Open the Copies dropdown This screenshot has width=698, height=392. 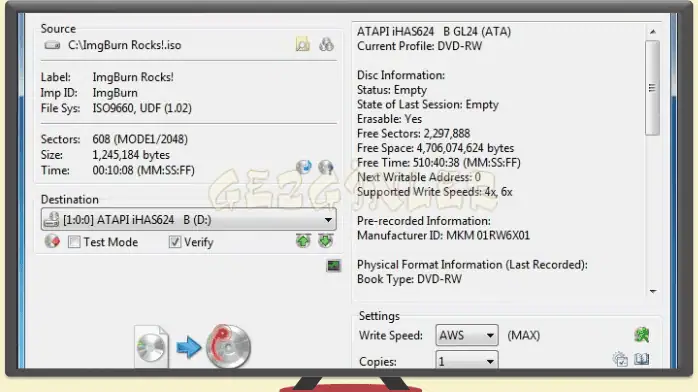(x=467, y=360)
